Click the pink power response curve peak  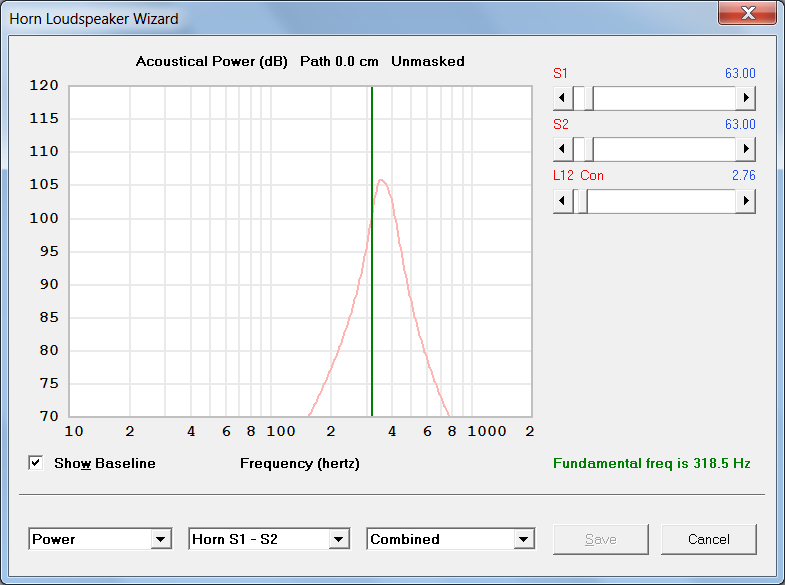(381, 180)
